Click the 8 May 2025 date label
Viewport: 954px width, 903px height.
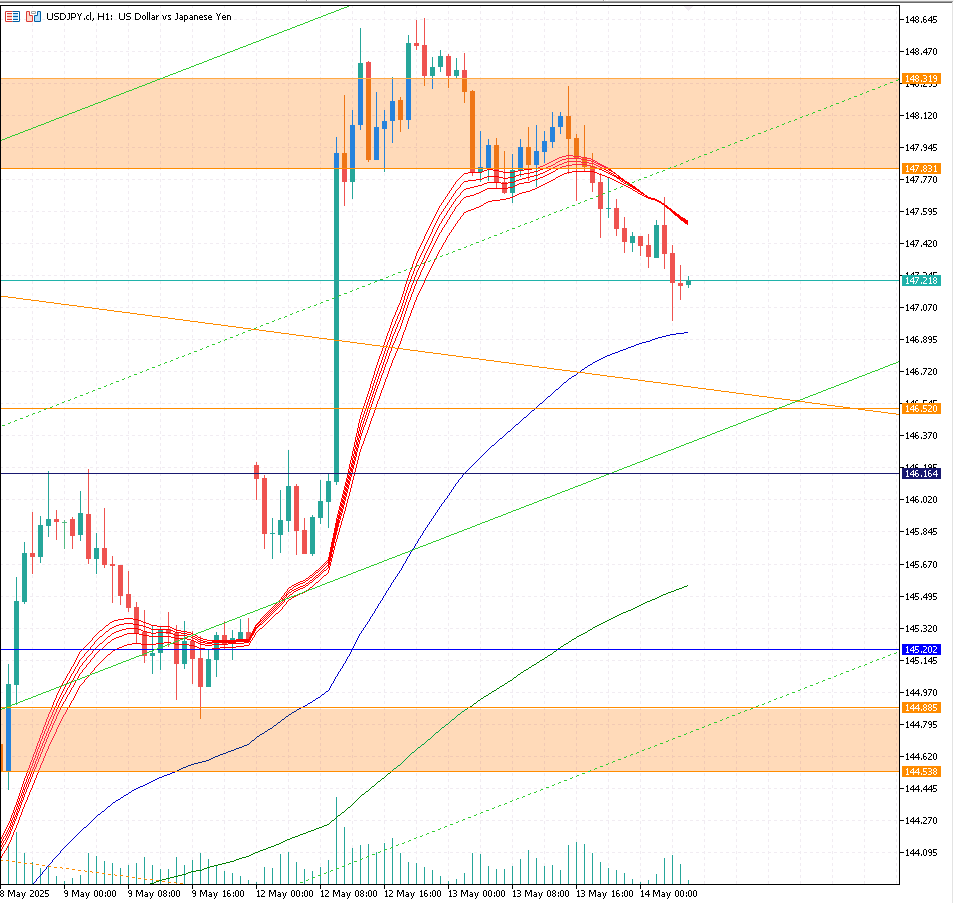tap(25, 894)
